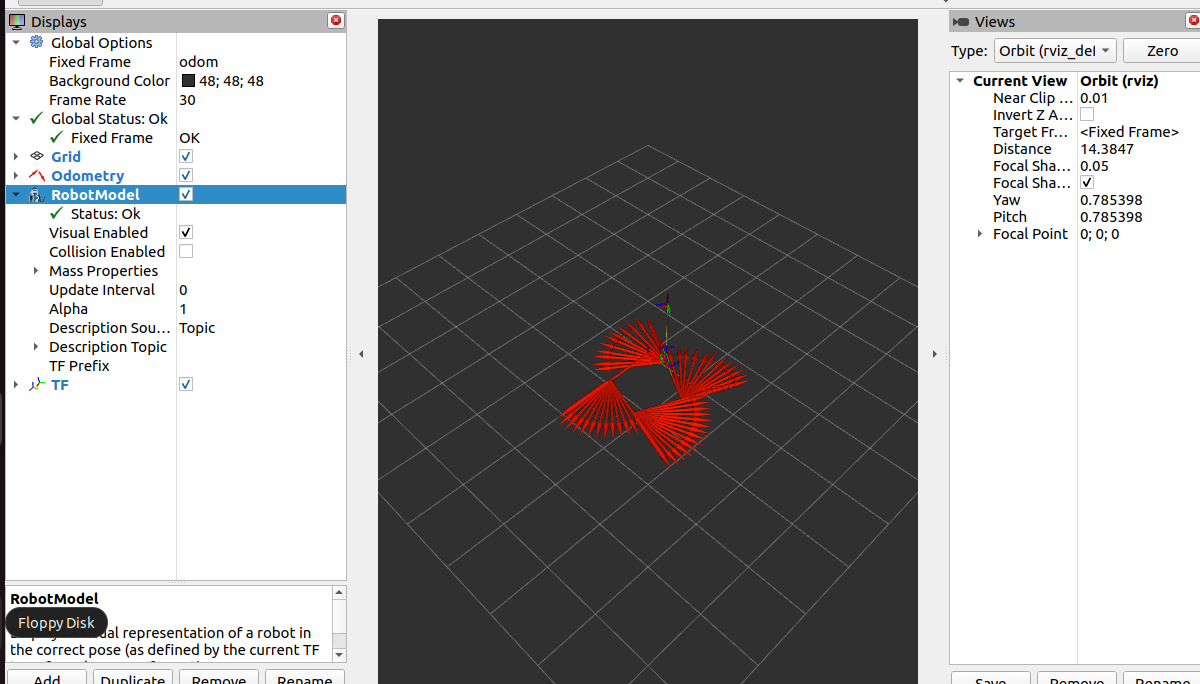Expand the Grid display properties
This screenshot has width=1200, height=684.
click(x=16, y=156)
